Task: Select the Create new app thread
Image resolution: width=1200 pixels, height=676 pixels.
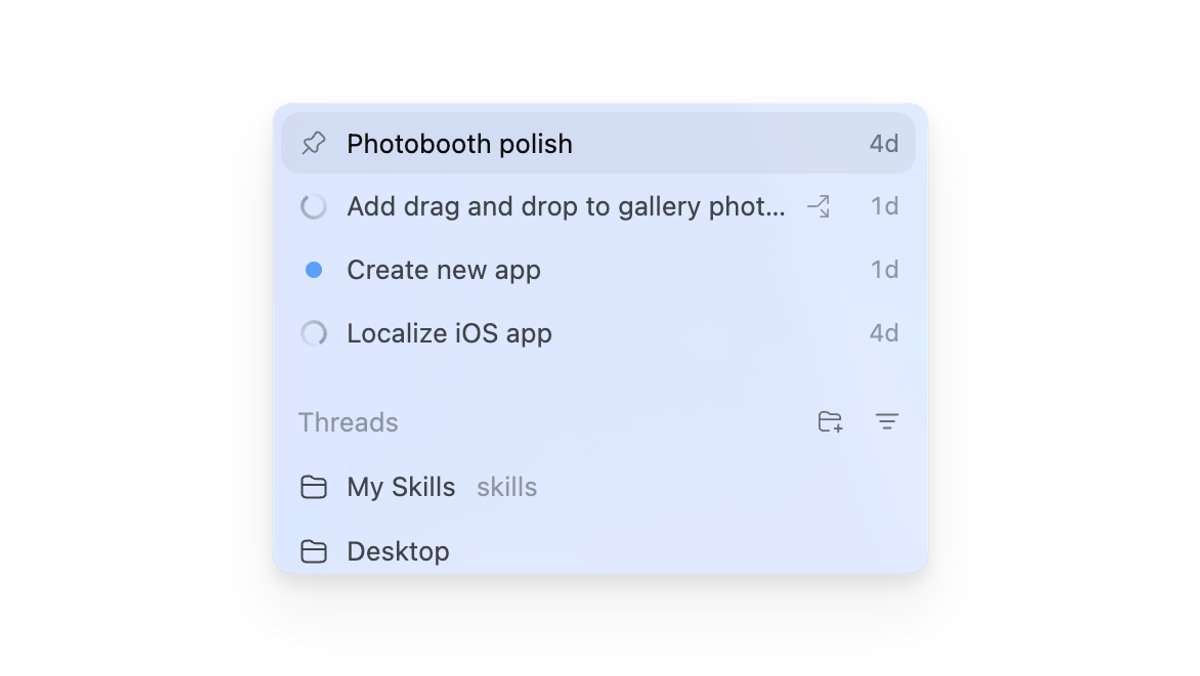Action: tap(598, 270)
